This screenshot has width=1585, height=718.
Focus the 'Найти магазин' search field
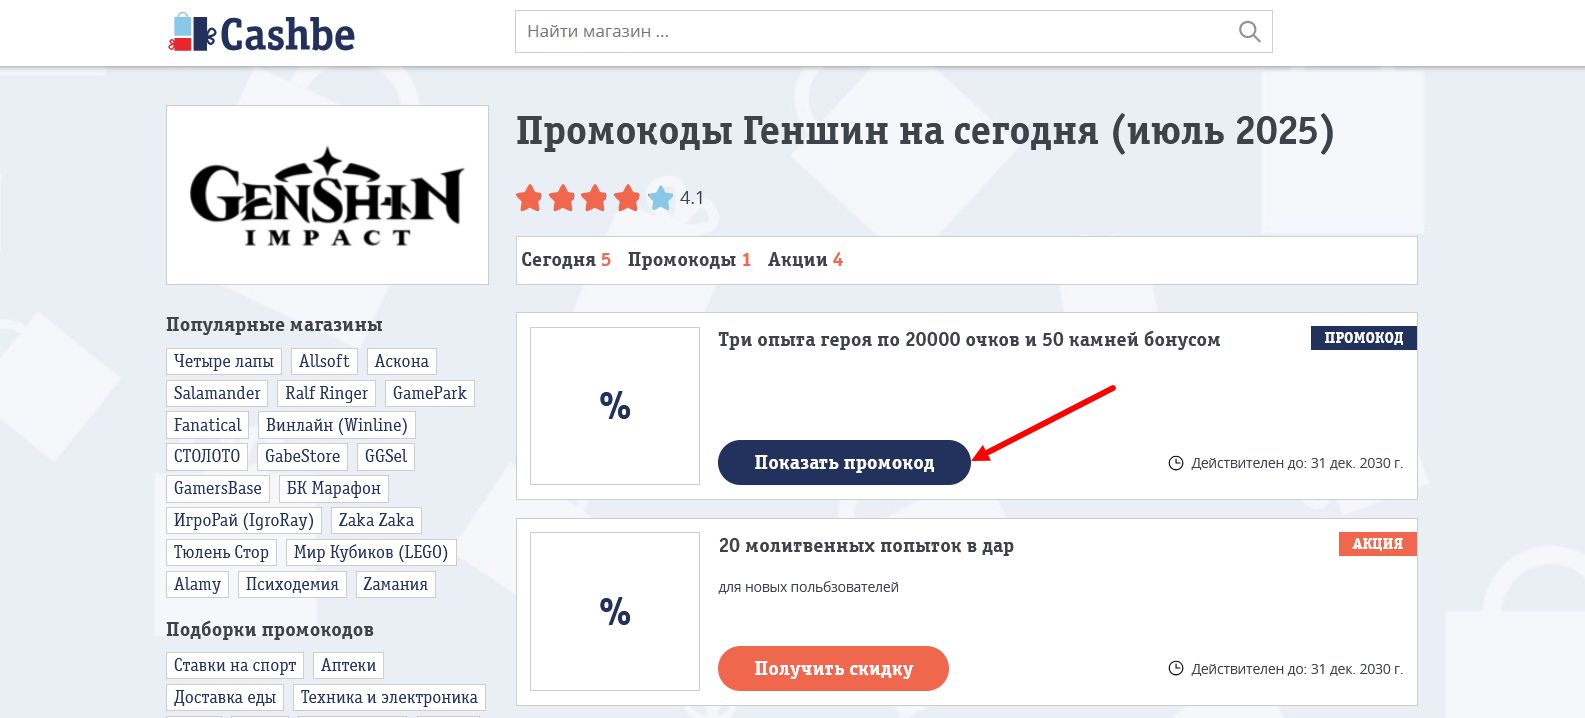point(893,32)
